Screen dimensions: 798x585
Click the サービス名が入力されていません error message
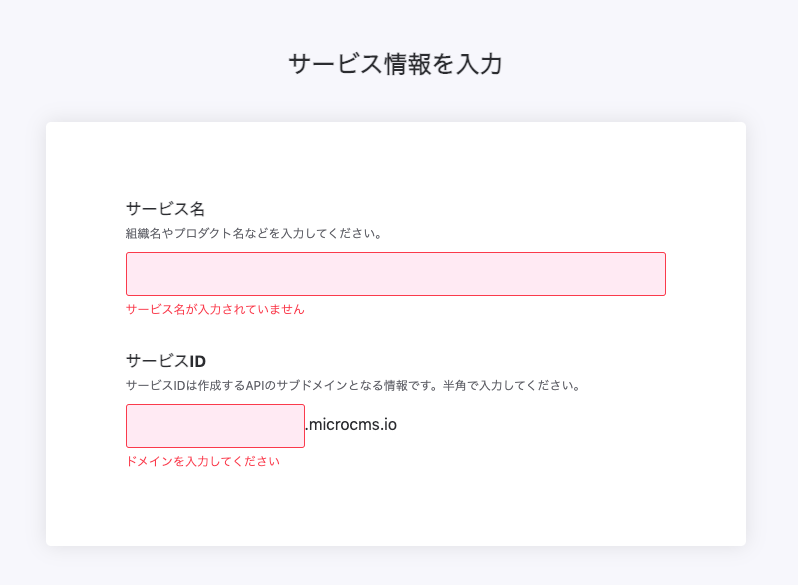click(x=215, y=310)
